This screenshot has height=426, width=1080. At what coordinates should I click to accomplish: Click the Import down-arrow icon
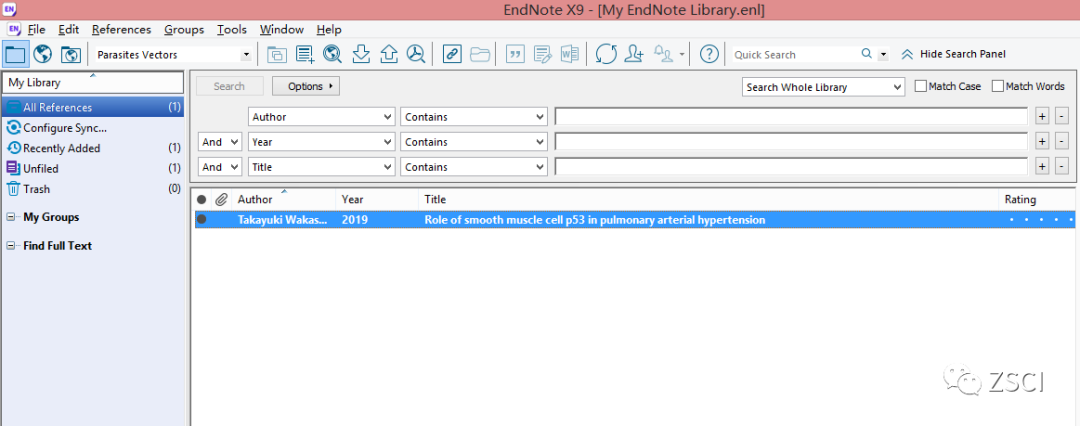[x=361, y=54]
